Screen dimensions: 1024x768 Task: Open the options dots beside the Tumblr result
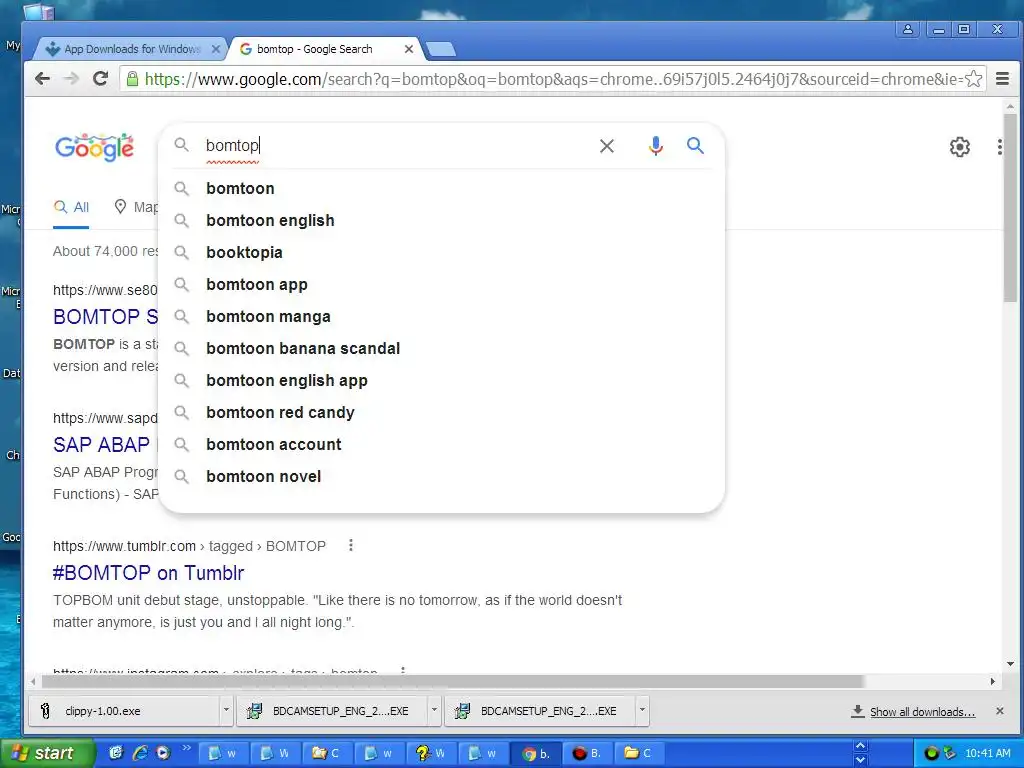tap(351, 545)
